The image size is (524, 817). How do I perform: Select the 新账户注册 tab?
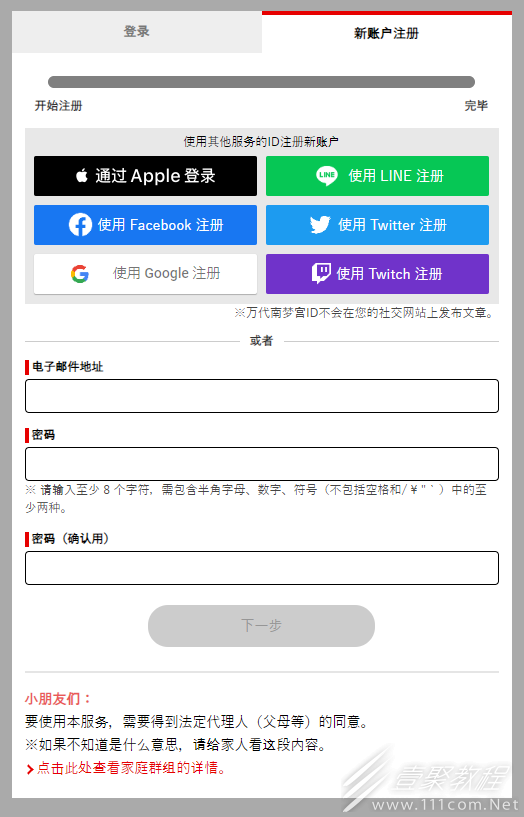point(386,32)
